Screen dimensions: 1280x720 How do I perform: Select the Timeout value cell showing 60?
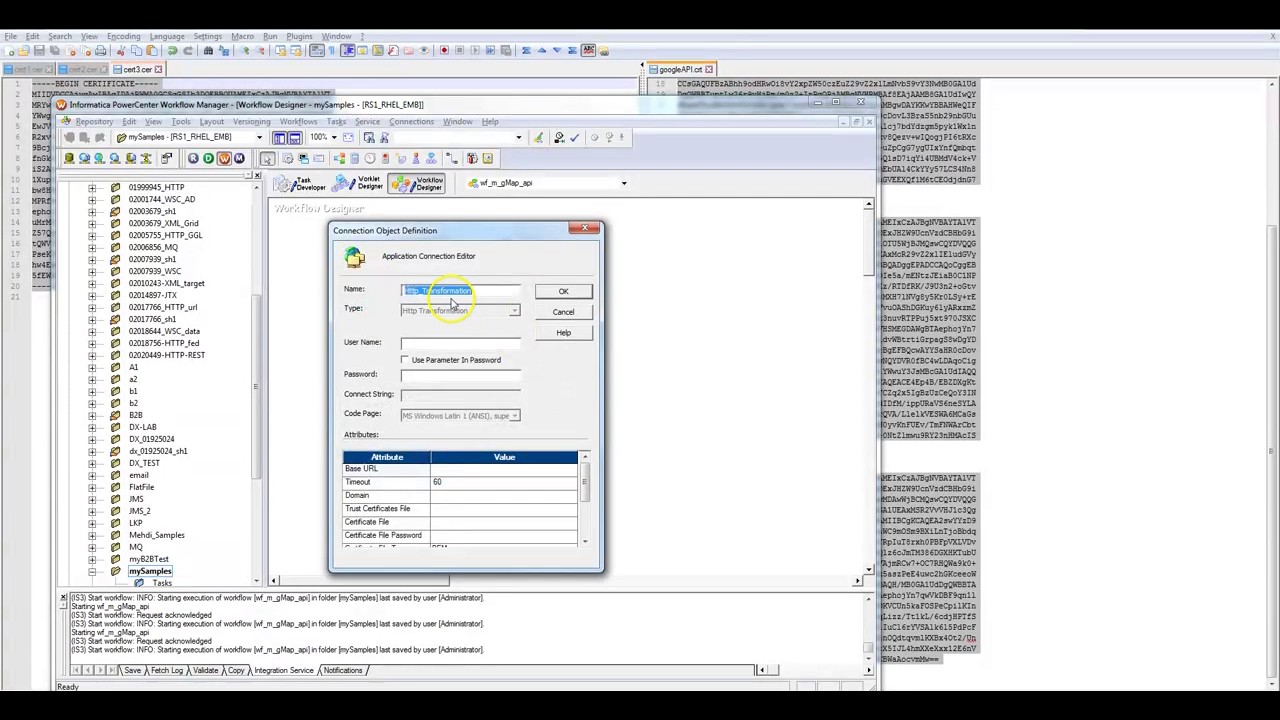coord(504,482)
